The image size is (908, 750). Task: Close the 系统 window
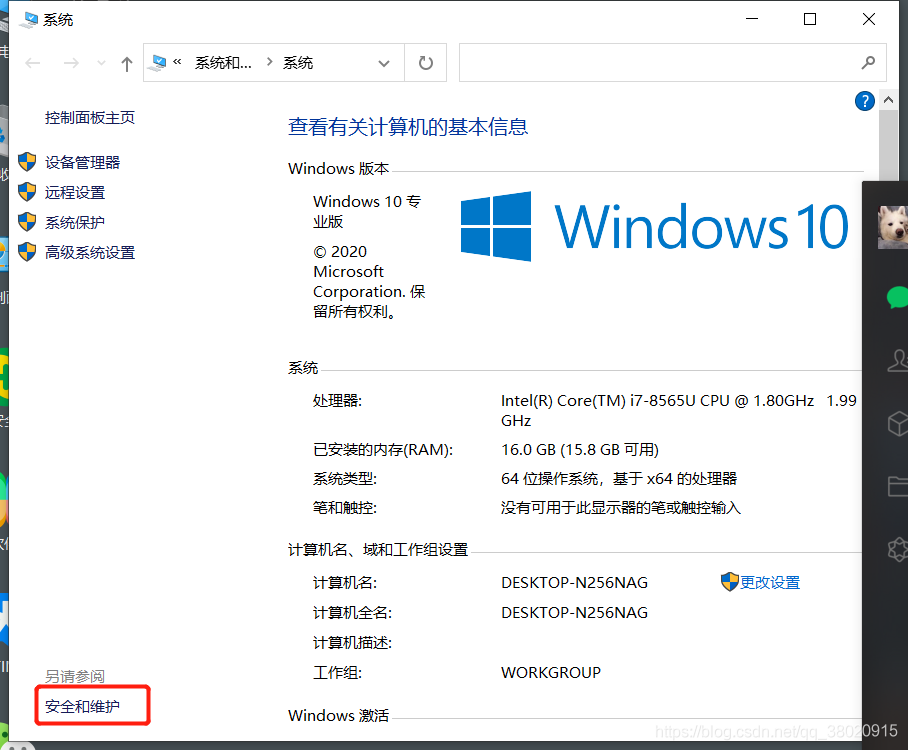pyautogui.click(x=869, y=19)
